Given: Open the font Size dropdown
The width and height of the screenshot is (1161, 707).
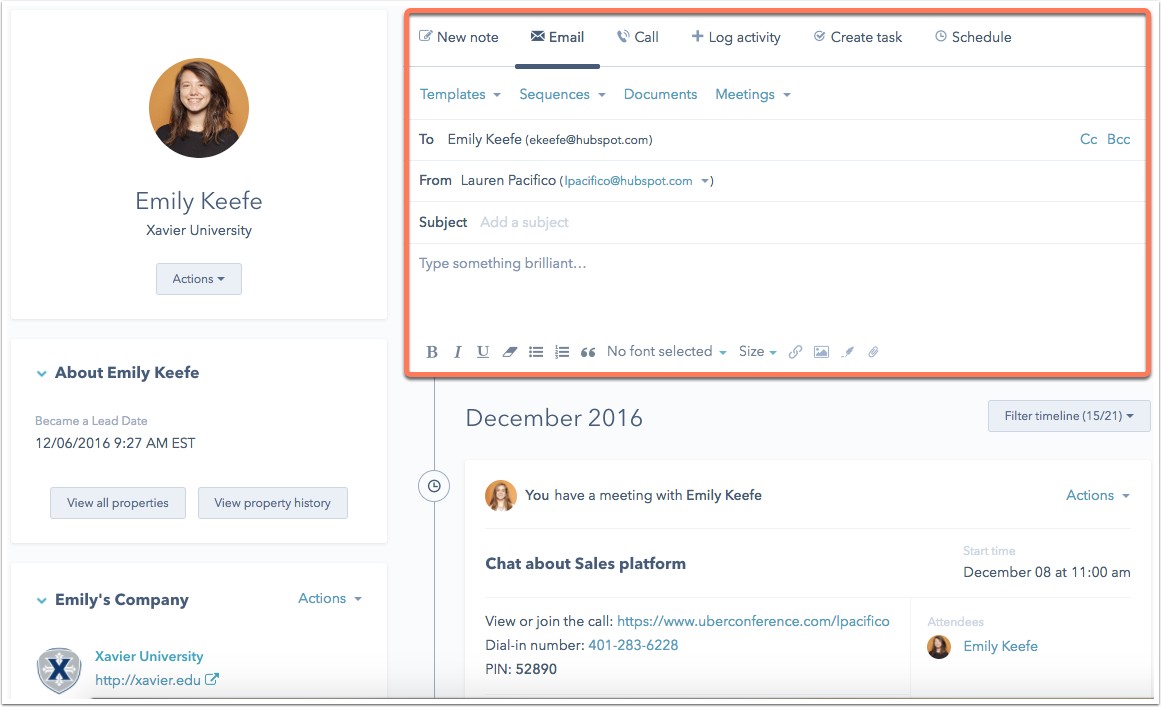Looking at the screenshot, I should 757,352.
